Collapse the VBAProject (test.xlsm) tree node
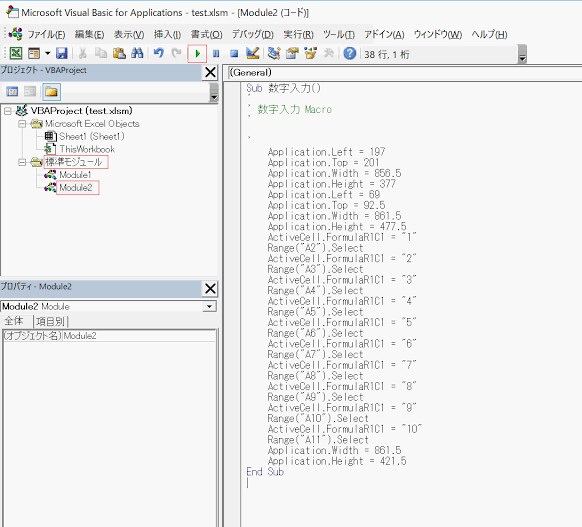 (x=8, y=111)
